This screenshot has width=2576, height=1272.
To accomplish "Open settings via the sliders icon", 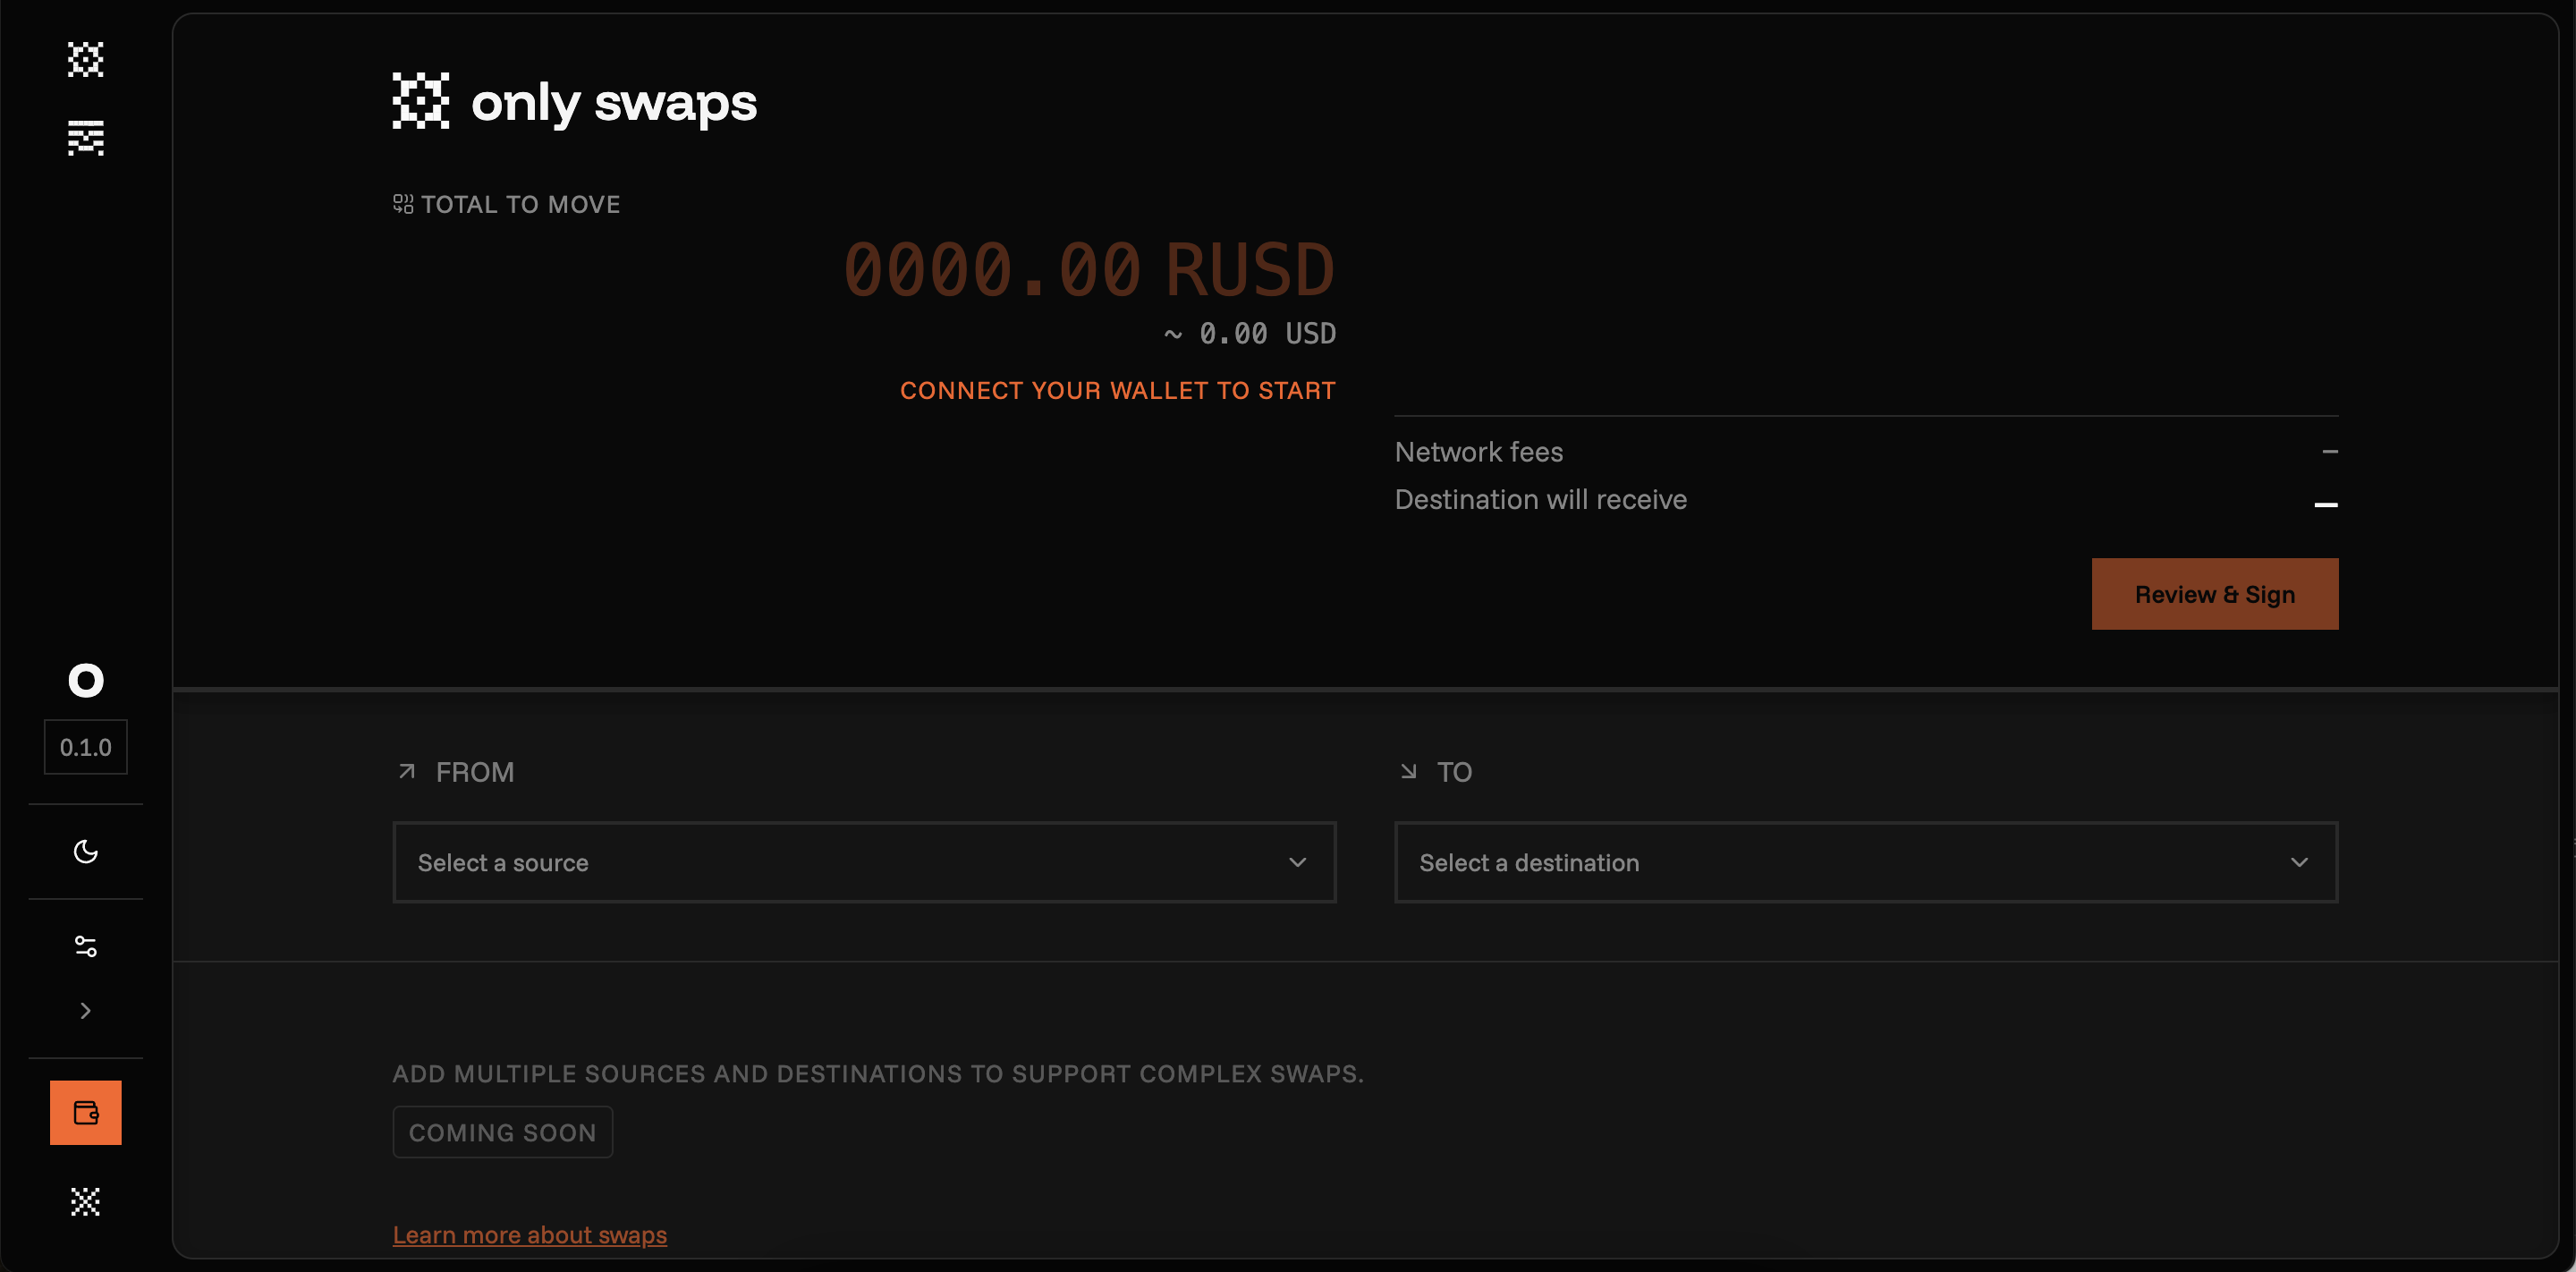I will point(85,946).
